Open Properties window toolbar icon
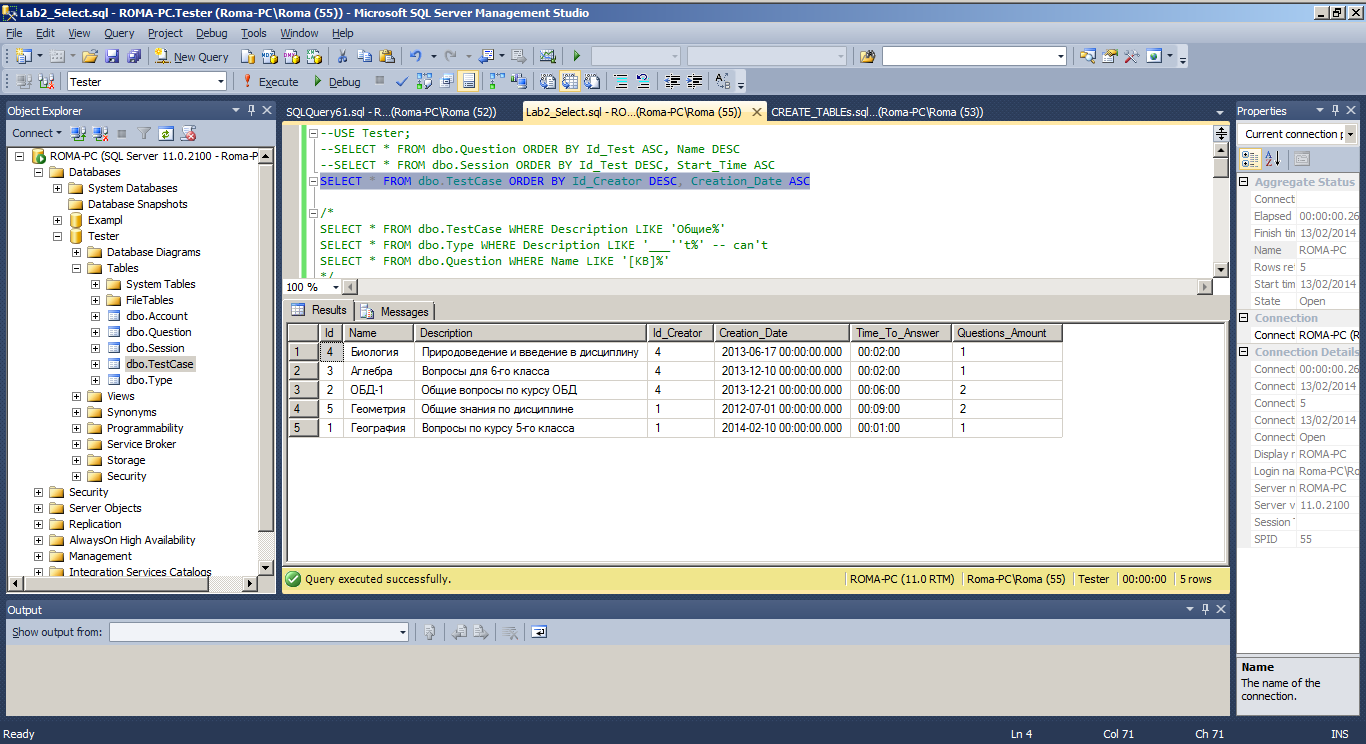This screenshot has height=744, width=1366. (1110, 57)
